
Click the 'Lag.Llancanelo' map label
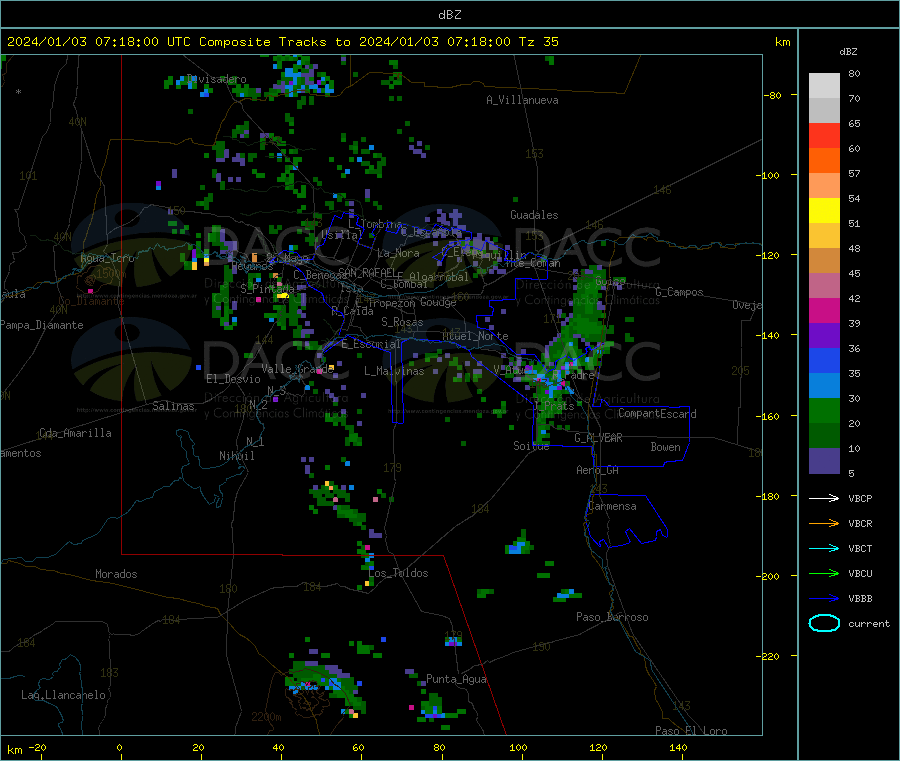64,695
